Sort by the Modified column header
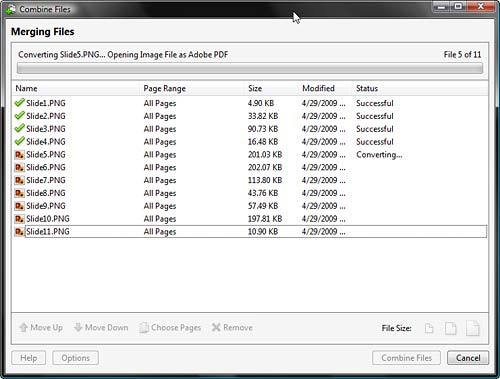Screen dimensions: 500x379 click(325, 88)
